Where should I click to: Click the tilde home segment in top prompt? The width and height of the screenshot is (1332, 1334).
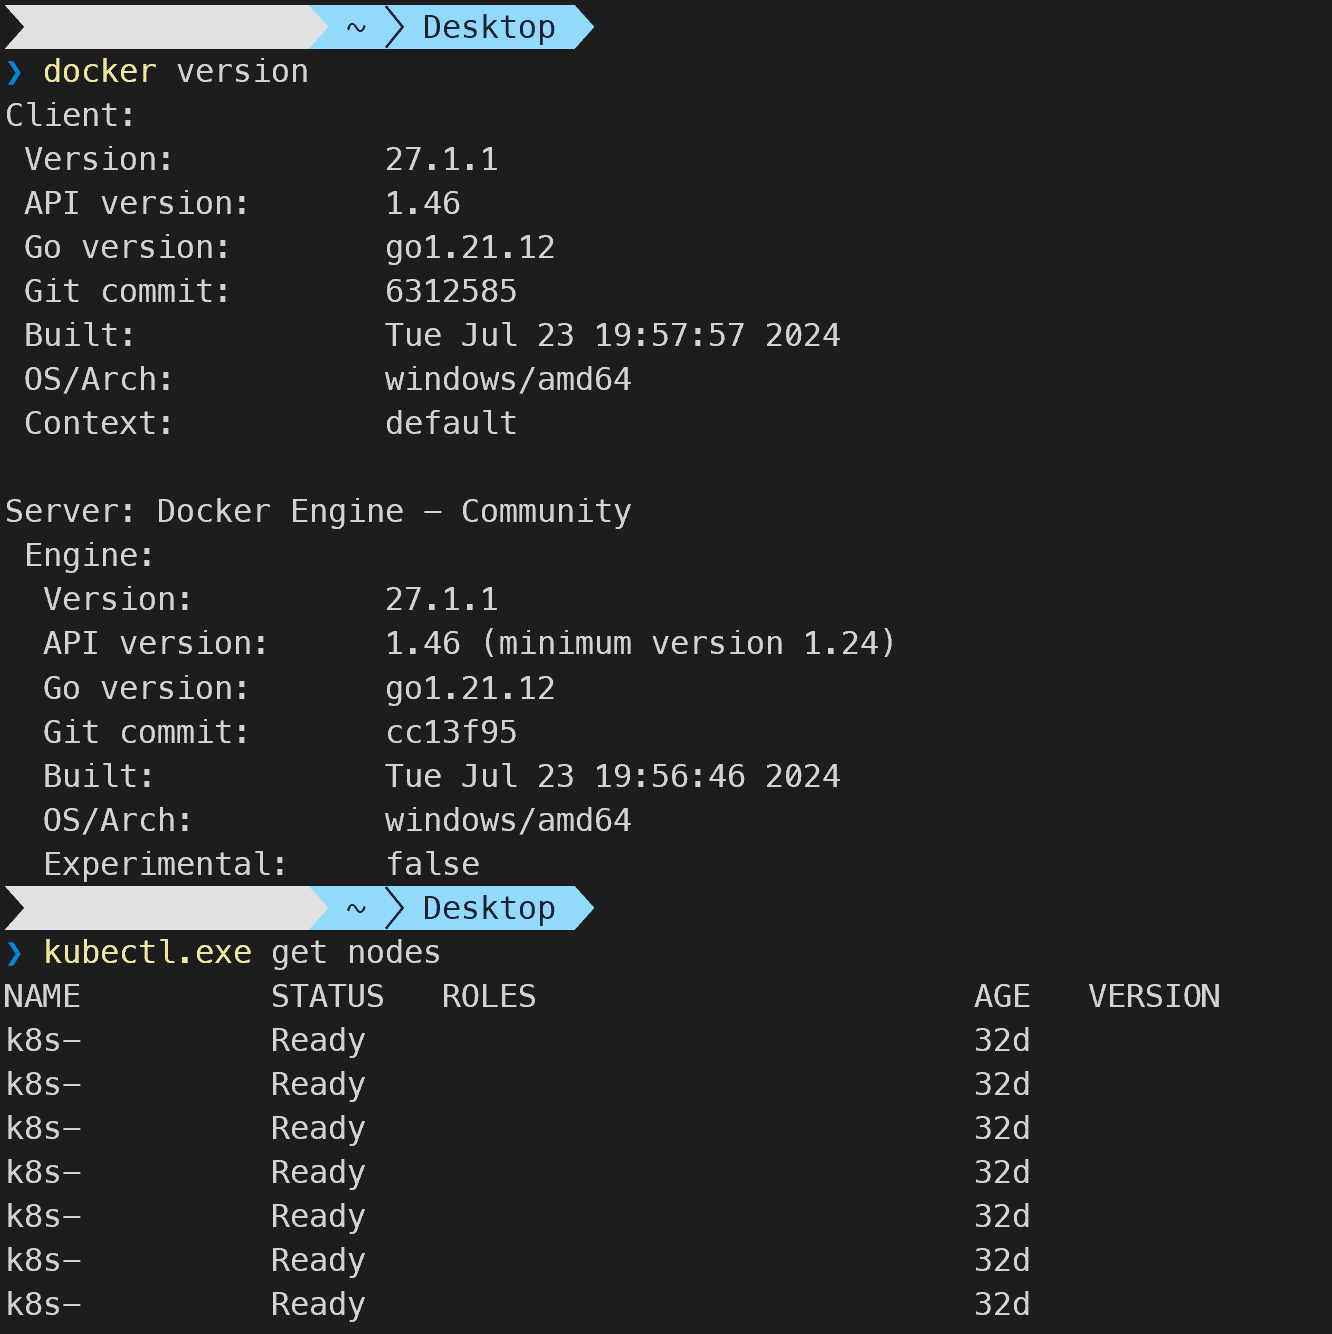click(356, 28)
